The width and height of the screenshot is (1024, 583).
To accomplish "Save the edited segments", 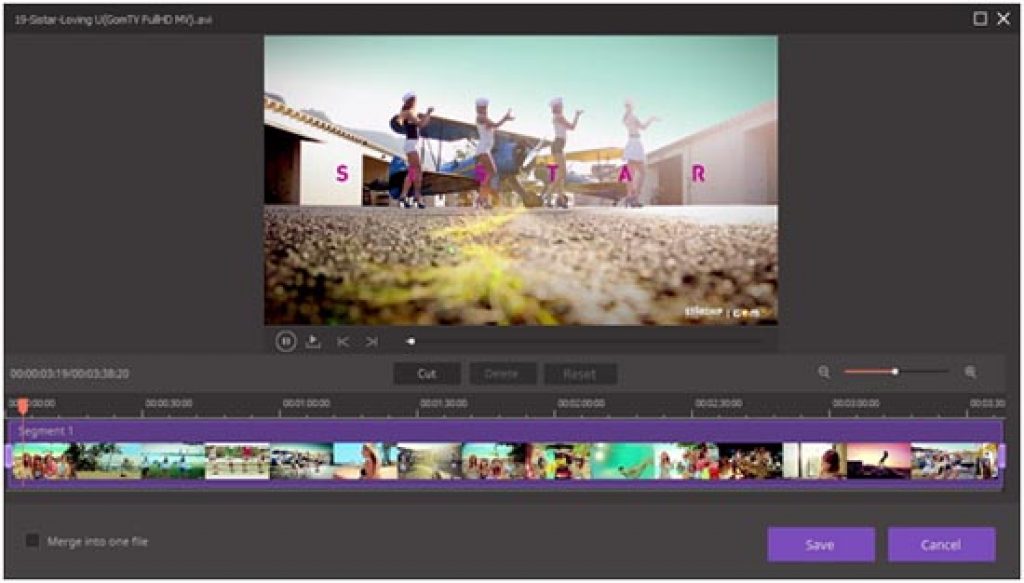I will [x=820, y=544].
